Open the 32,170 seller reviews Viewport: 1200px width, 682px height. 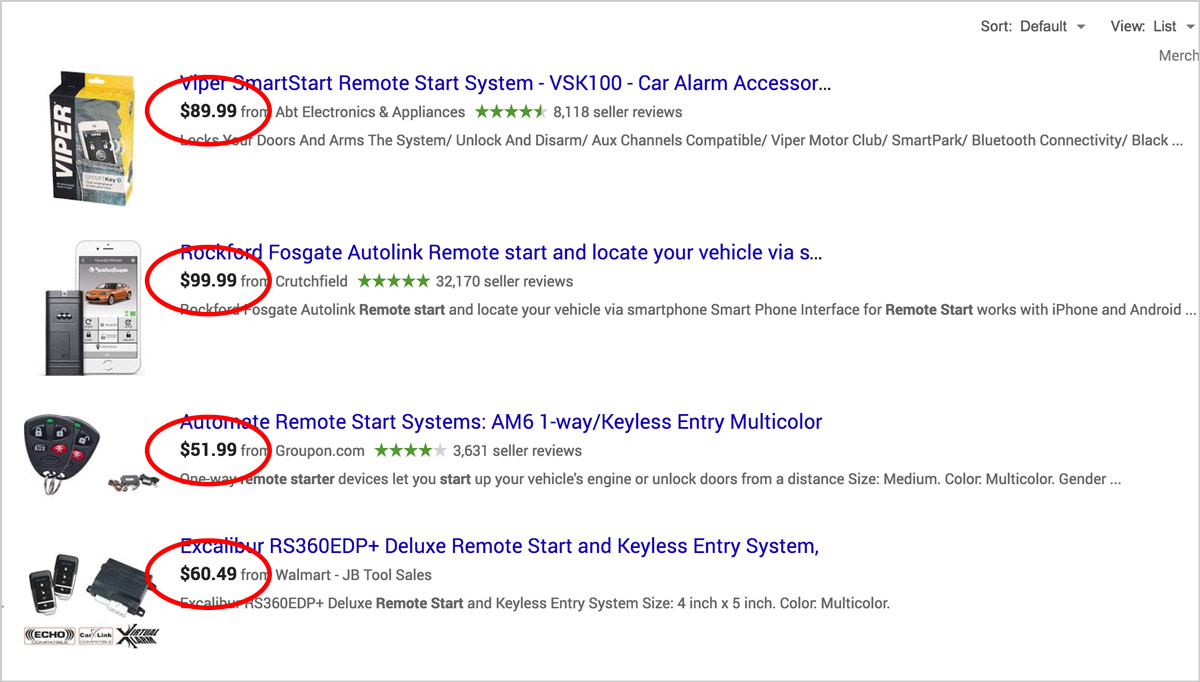[504, 281]
